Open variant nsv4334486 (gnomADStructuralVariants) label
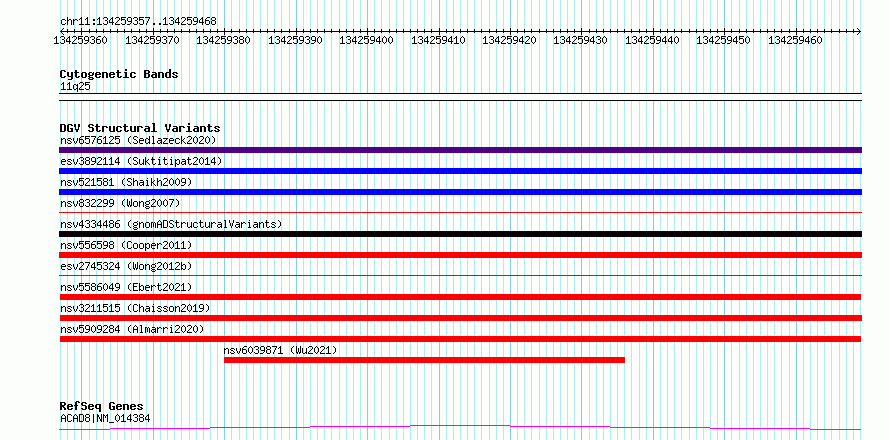 tap(171, 224)
